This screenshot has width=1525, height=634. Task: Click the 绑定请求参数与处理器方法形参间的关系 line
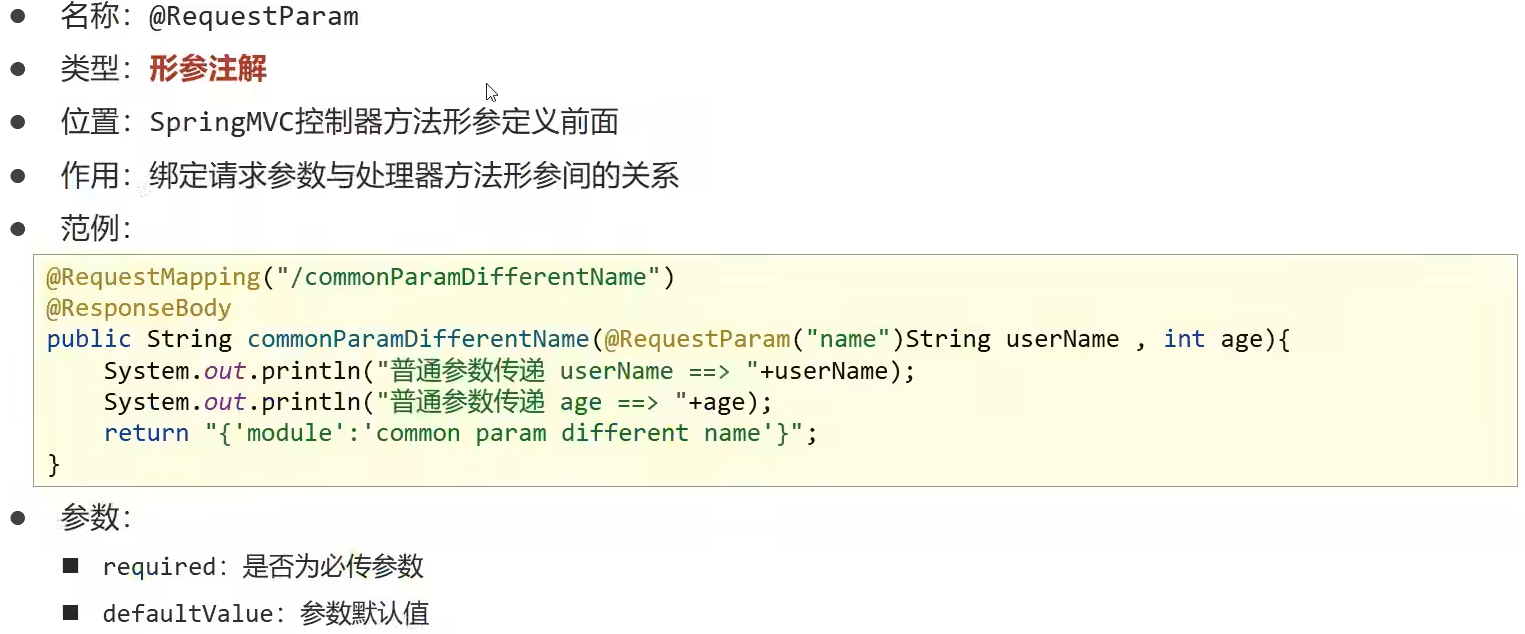414,175
